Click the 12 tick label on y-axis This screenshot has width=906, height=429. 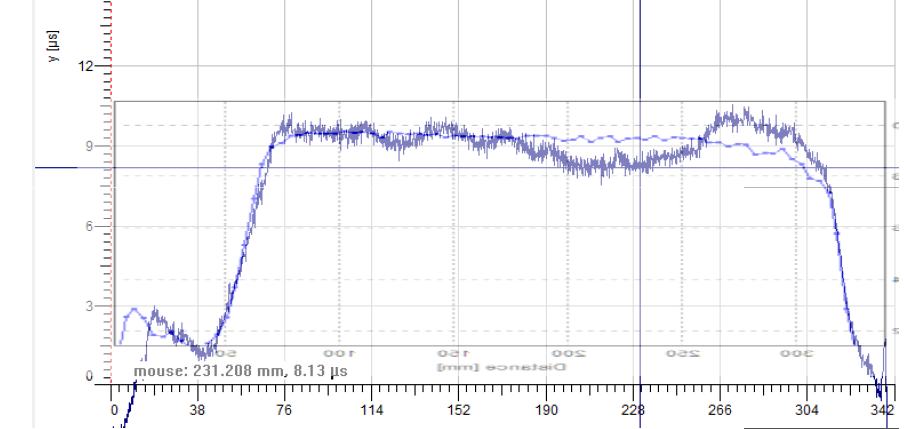tap(85, 66)
